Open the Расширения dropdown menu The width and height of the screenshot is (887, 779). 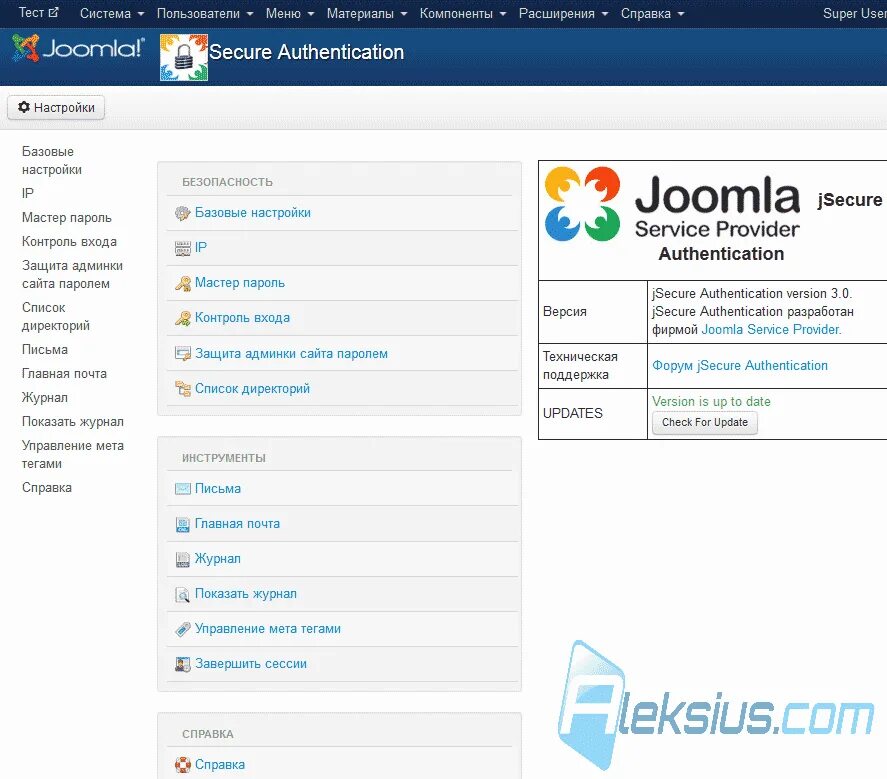[x=563, y=14]
